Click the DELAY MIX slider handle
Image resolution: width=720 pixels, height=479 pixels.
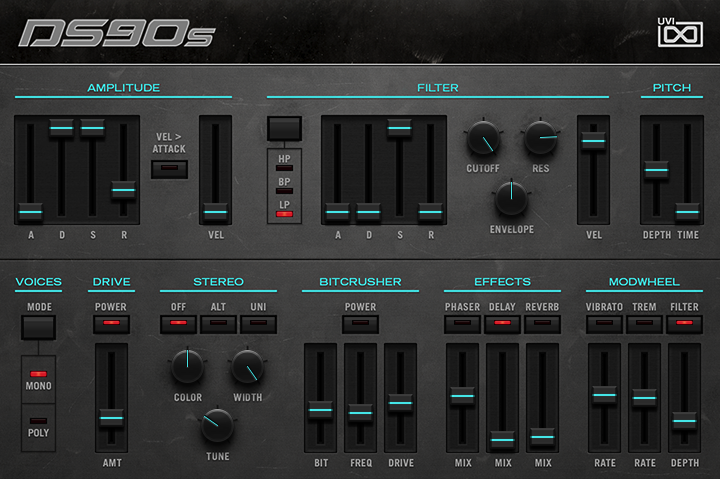pos(502,440)
